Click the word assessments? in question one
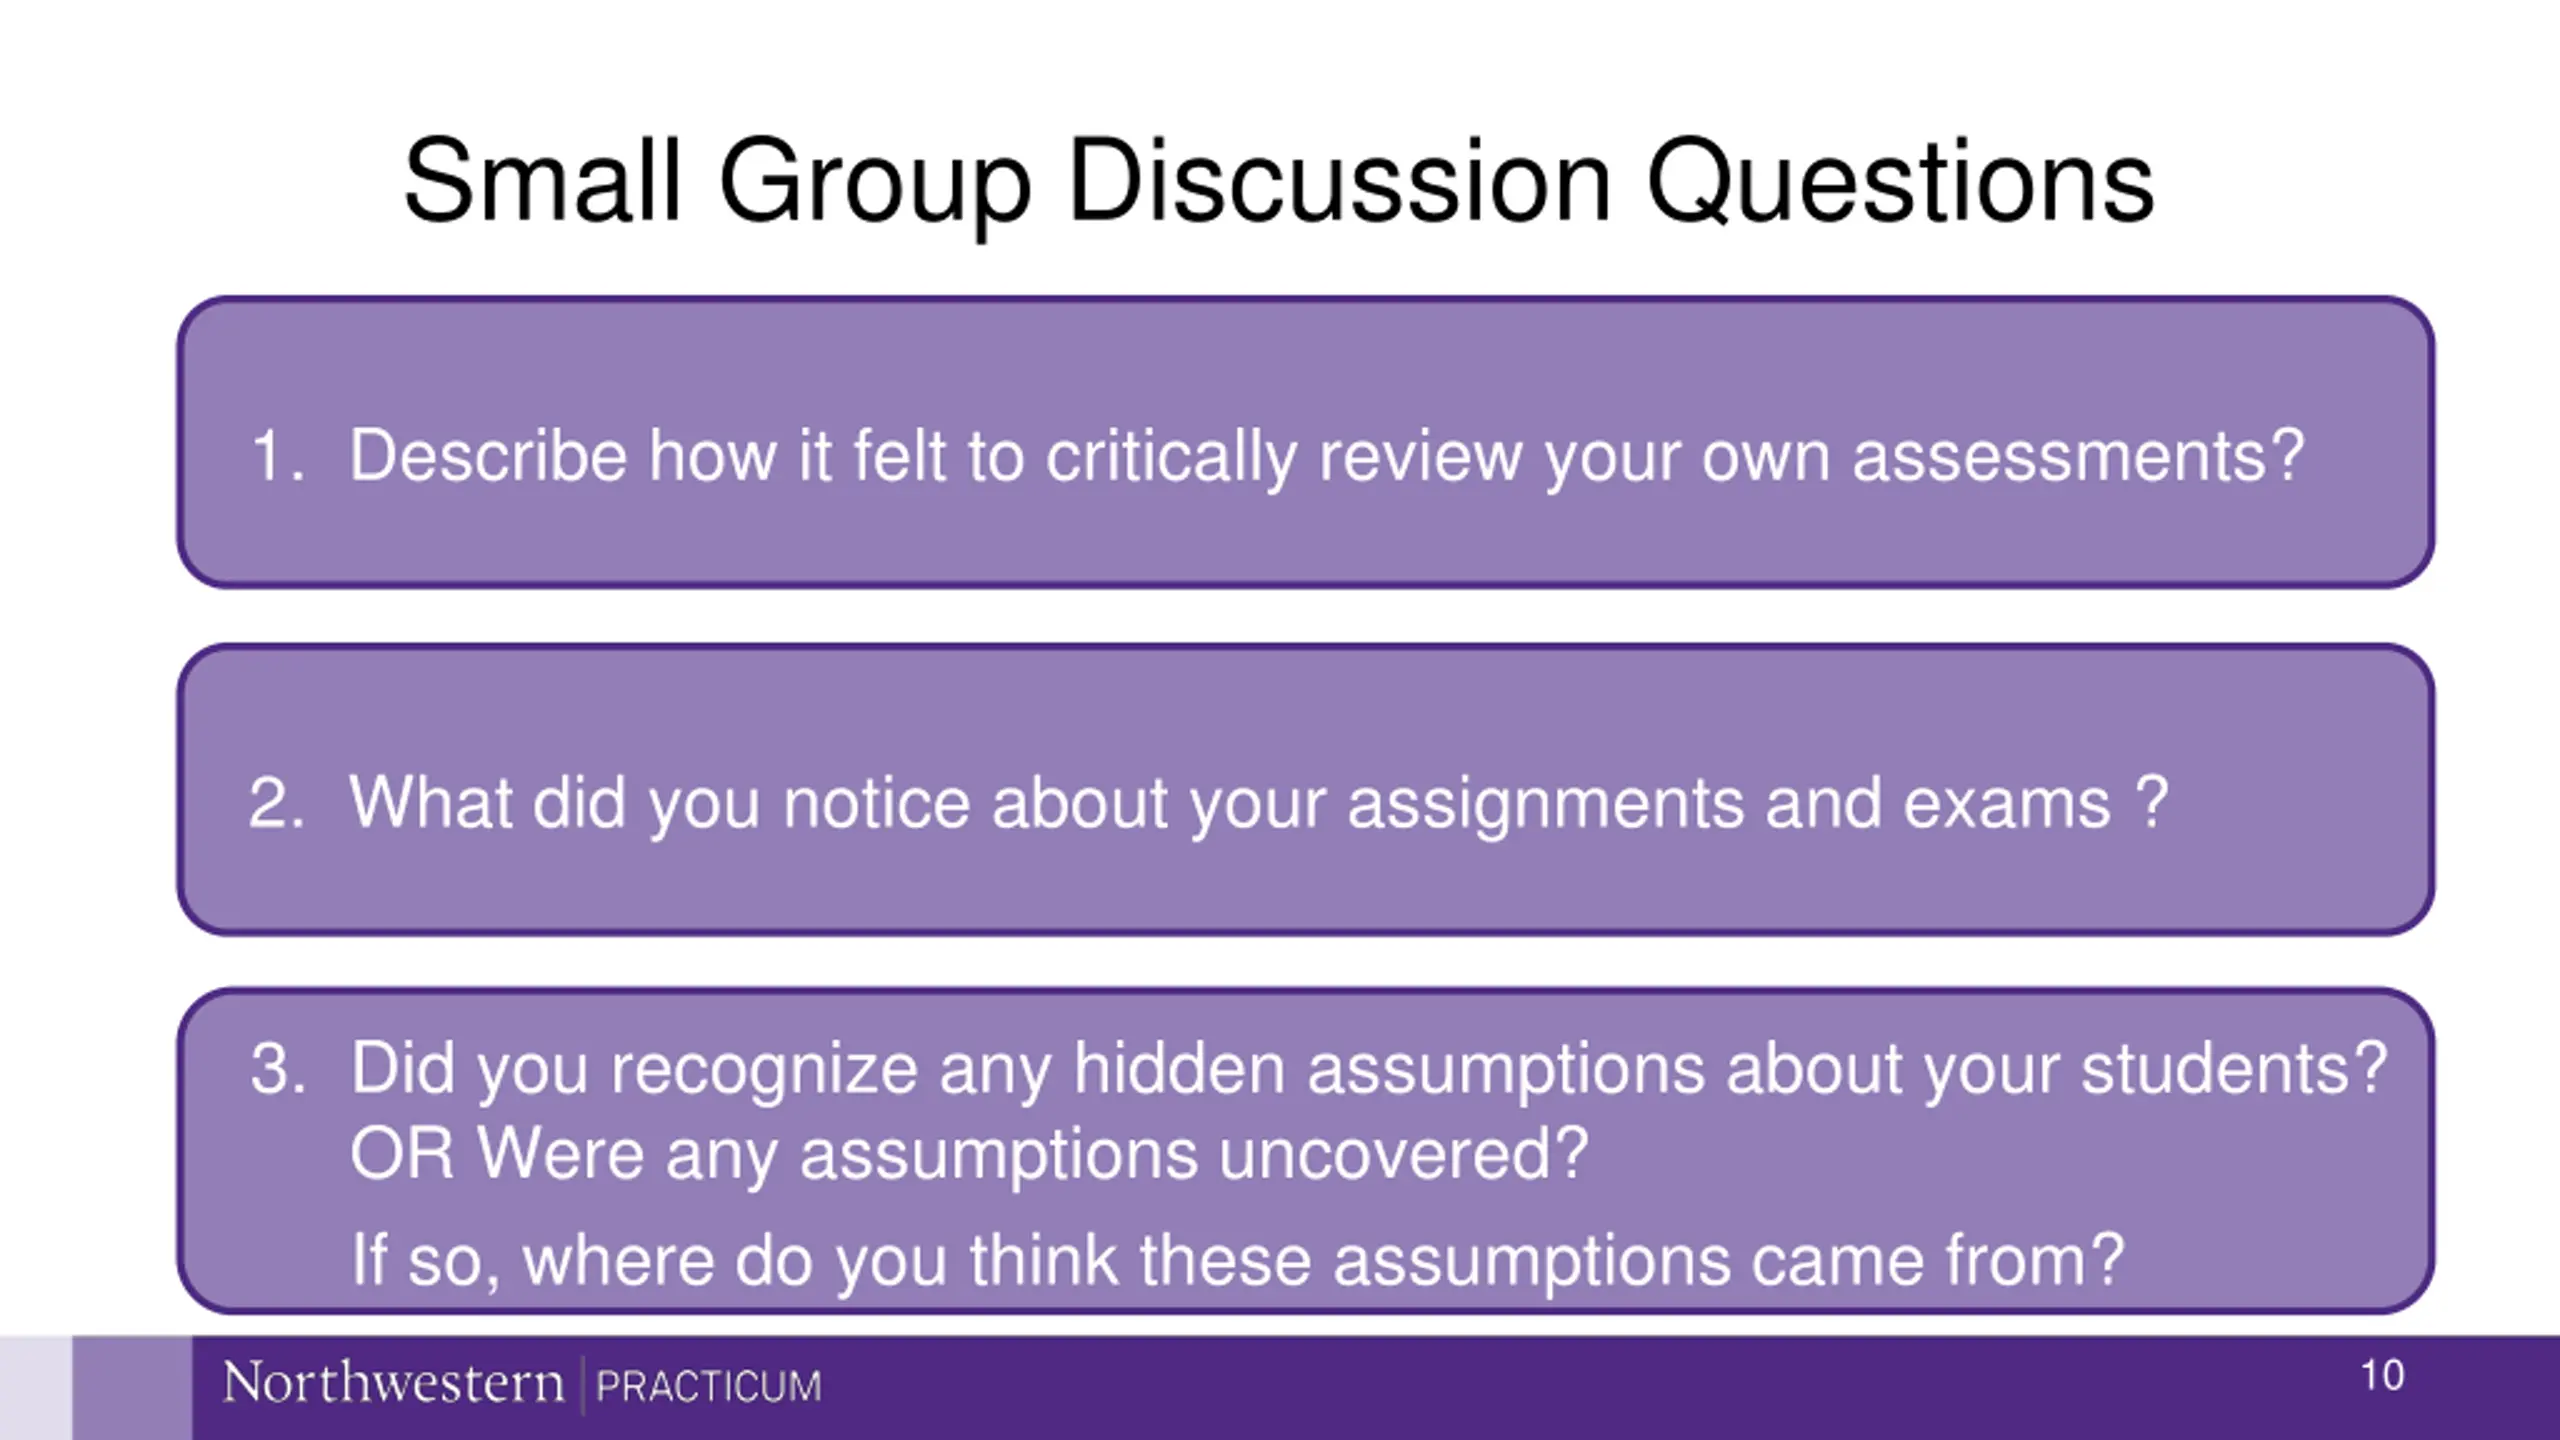 (x=2078, y=458)
